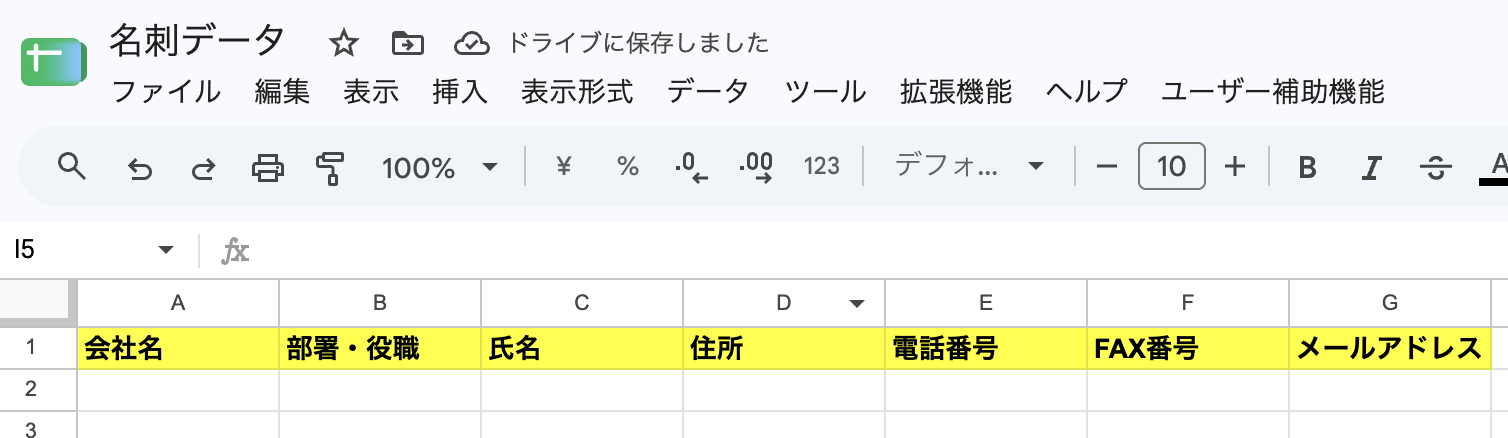Star the 名刺データ document
This screenshot has height=438, width=1508.
[x=344, y=43]
